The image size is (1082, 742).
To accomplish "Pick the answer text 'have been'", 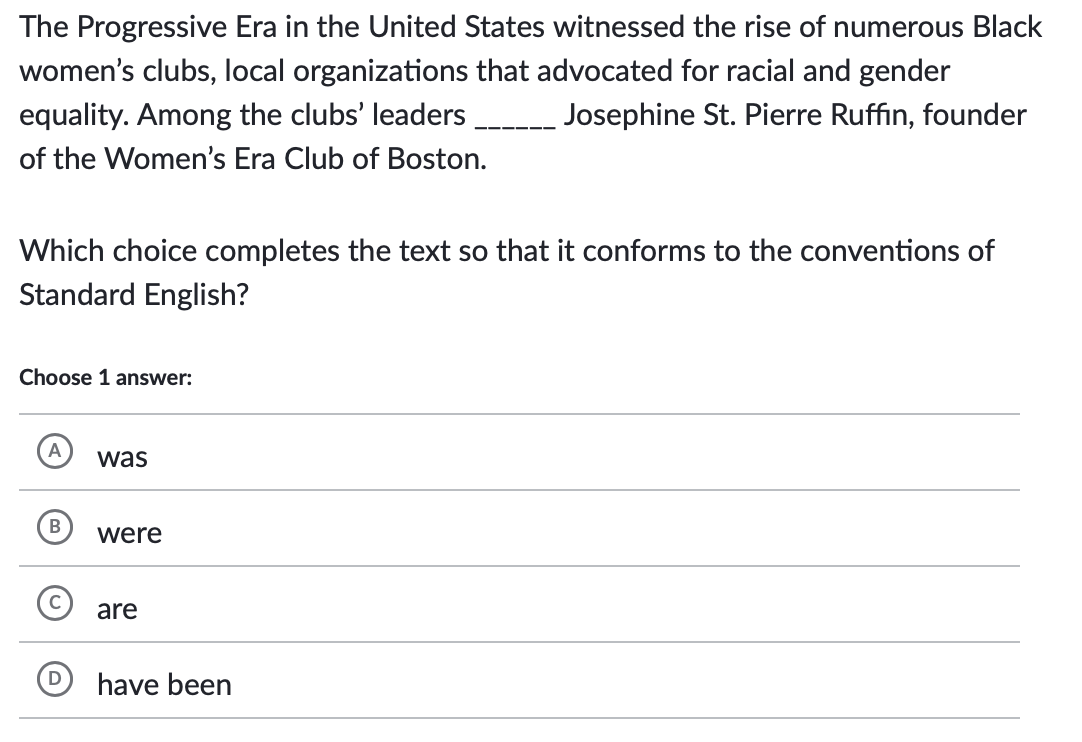I will [164, 685].
